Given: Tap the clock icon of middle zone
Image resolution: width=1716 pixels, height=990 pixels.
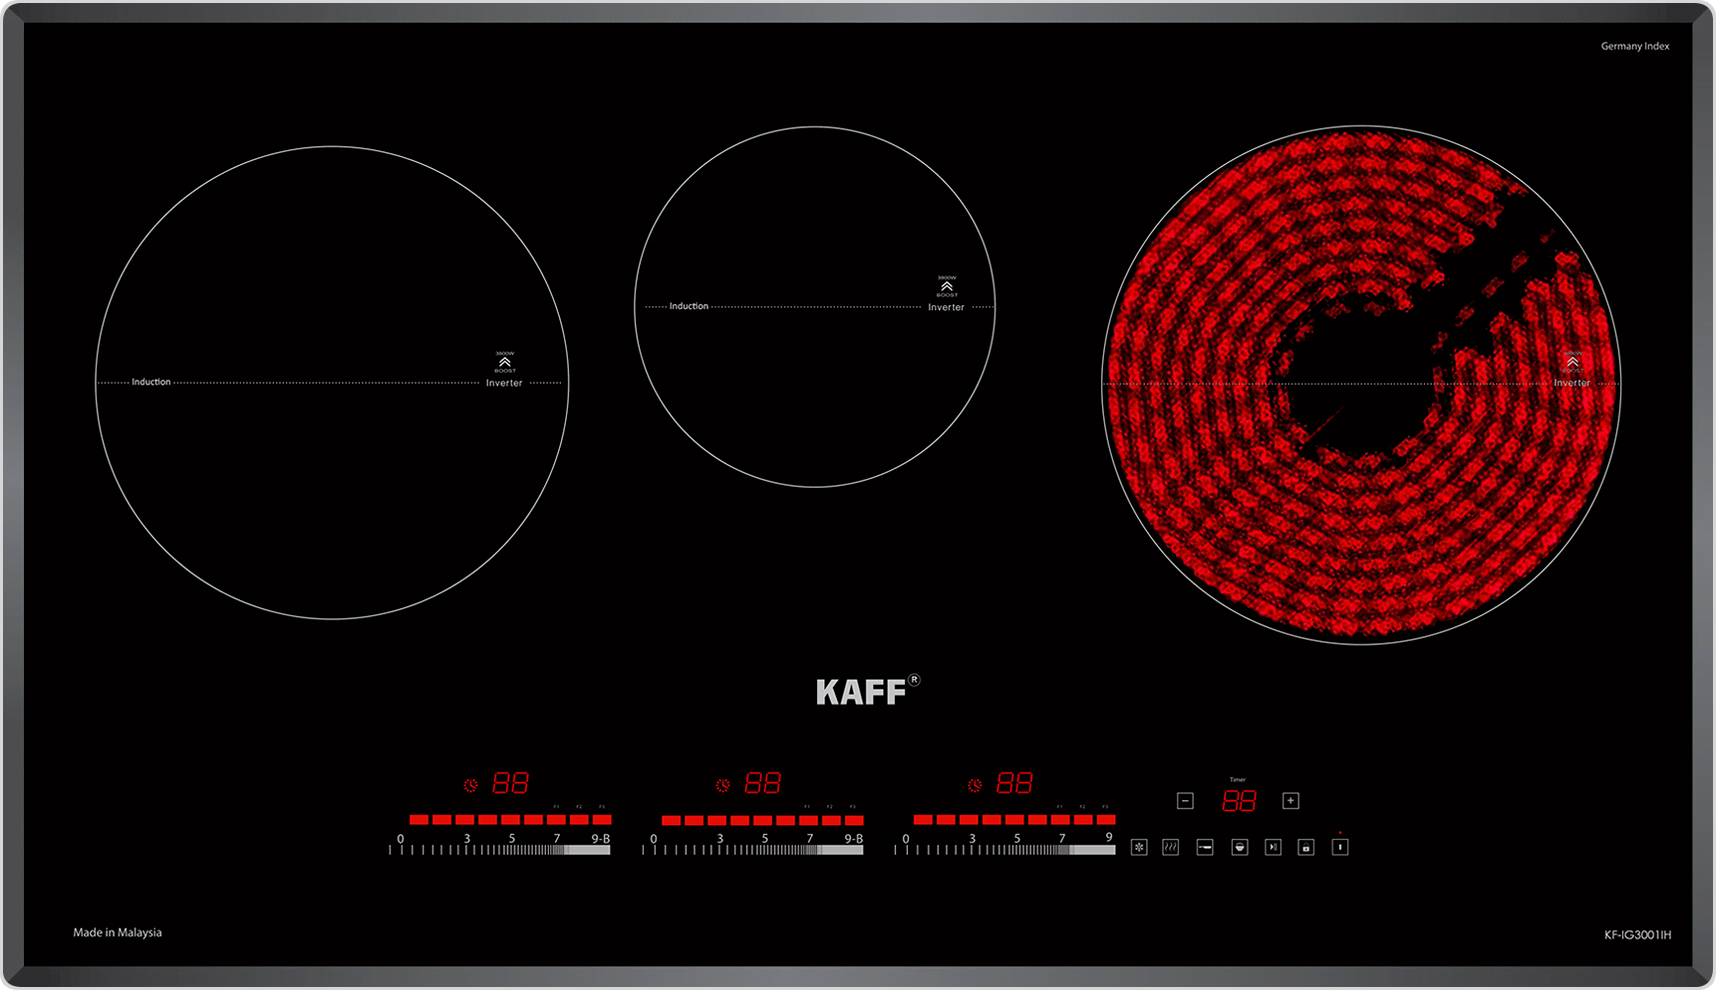Looking at the screenshot, I should (723, 785).
